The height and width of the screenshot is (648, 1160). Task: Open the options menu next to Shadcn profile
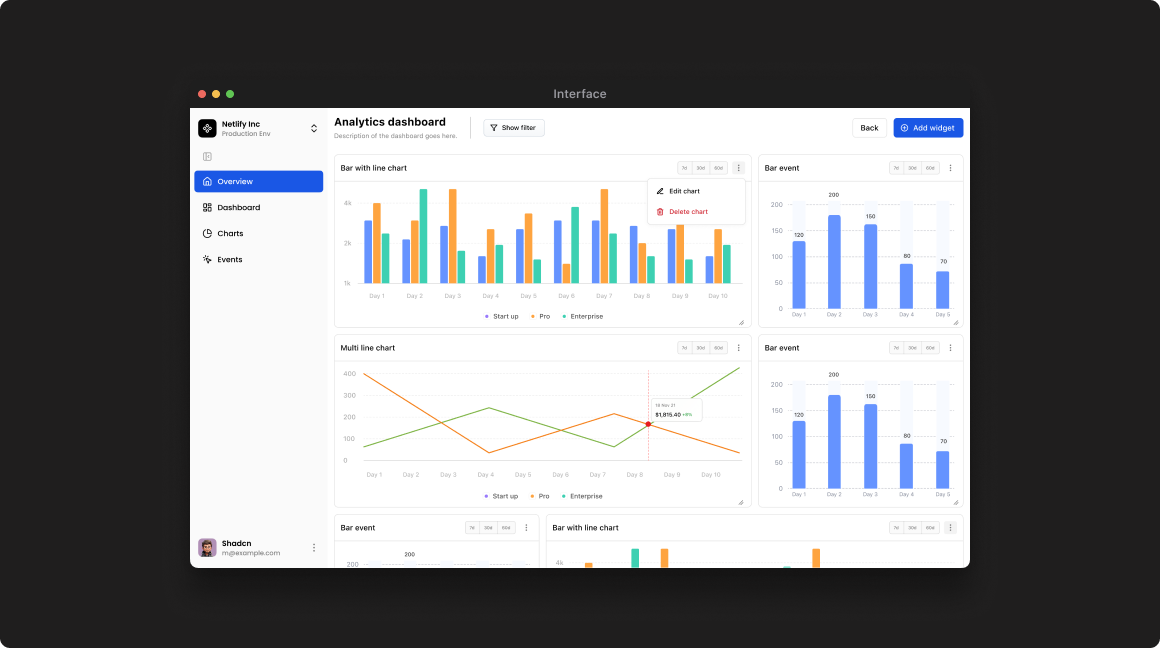tap(314, 547)
